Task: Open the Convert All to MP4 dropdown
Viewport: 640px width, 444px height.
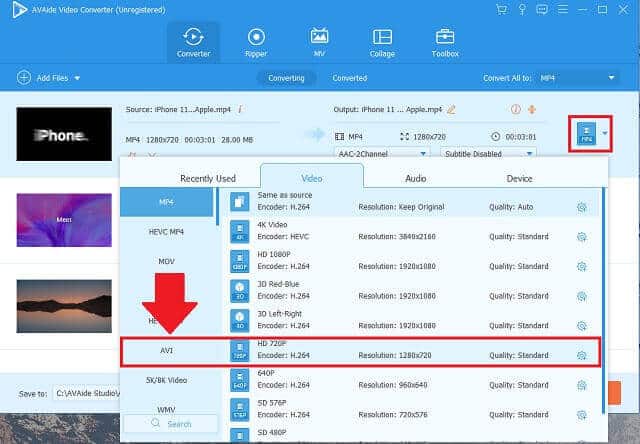Action: pyautogui.click(x=577, y=78)
